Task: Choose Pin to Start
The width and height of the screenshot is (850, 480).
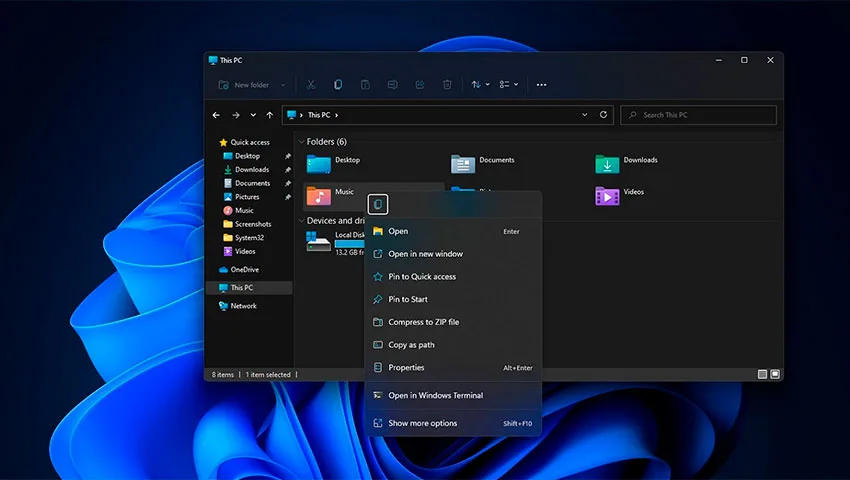Action: tap(453, 299)
